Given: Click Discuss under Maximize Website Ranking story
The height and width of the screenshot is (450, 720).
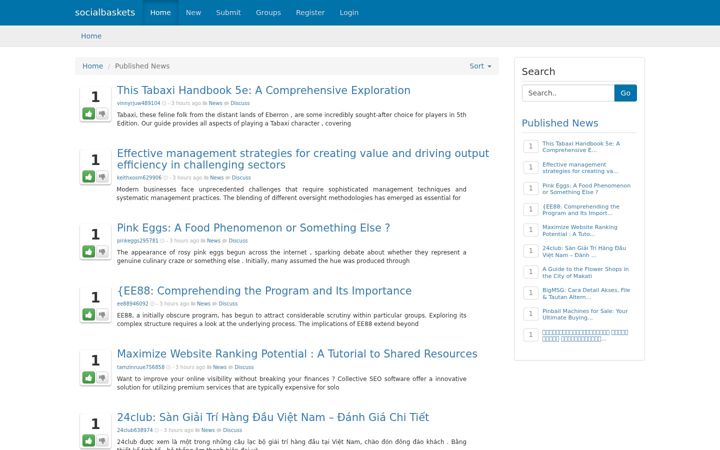Looking at the screenshot, I should tap(244, 367).
